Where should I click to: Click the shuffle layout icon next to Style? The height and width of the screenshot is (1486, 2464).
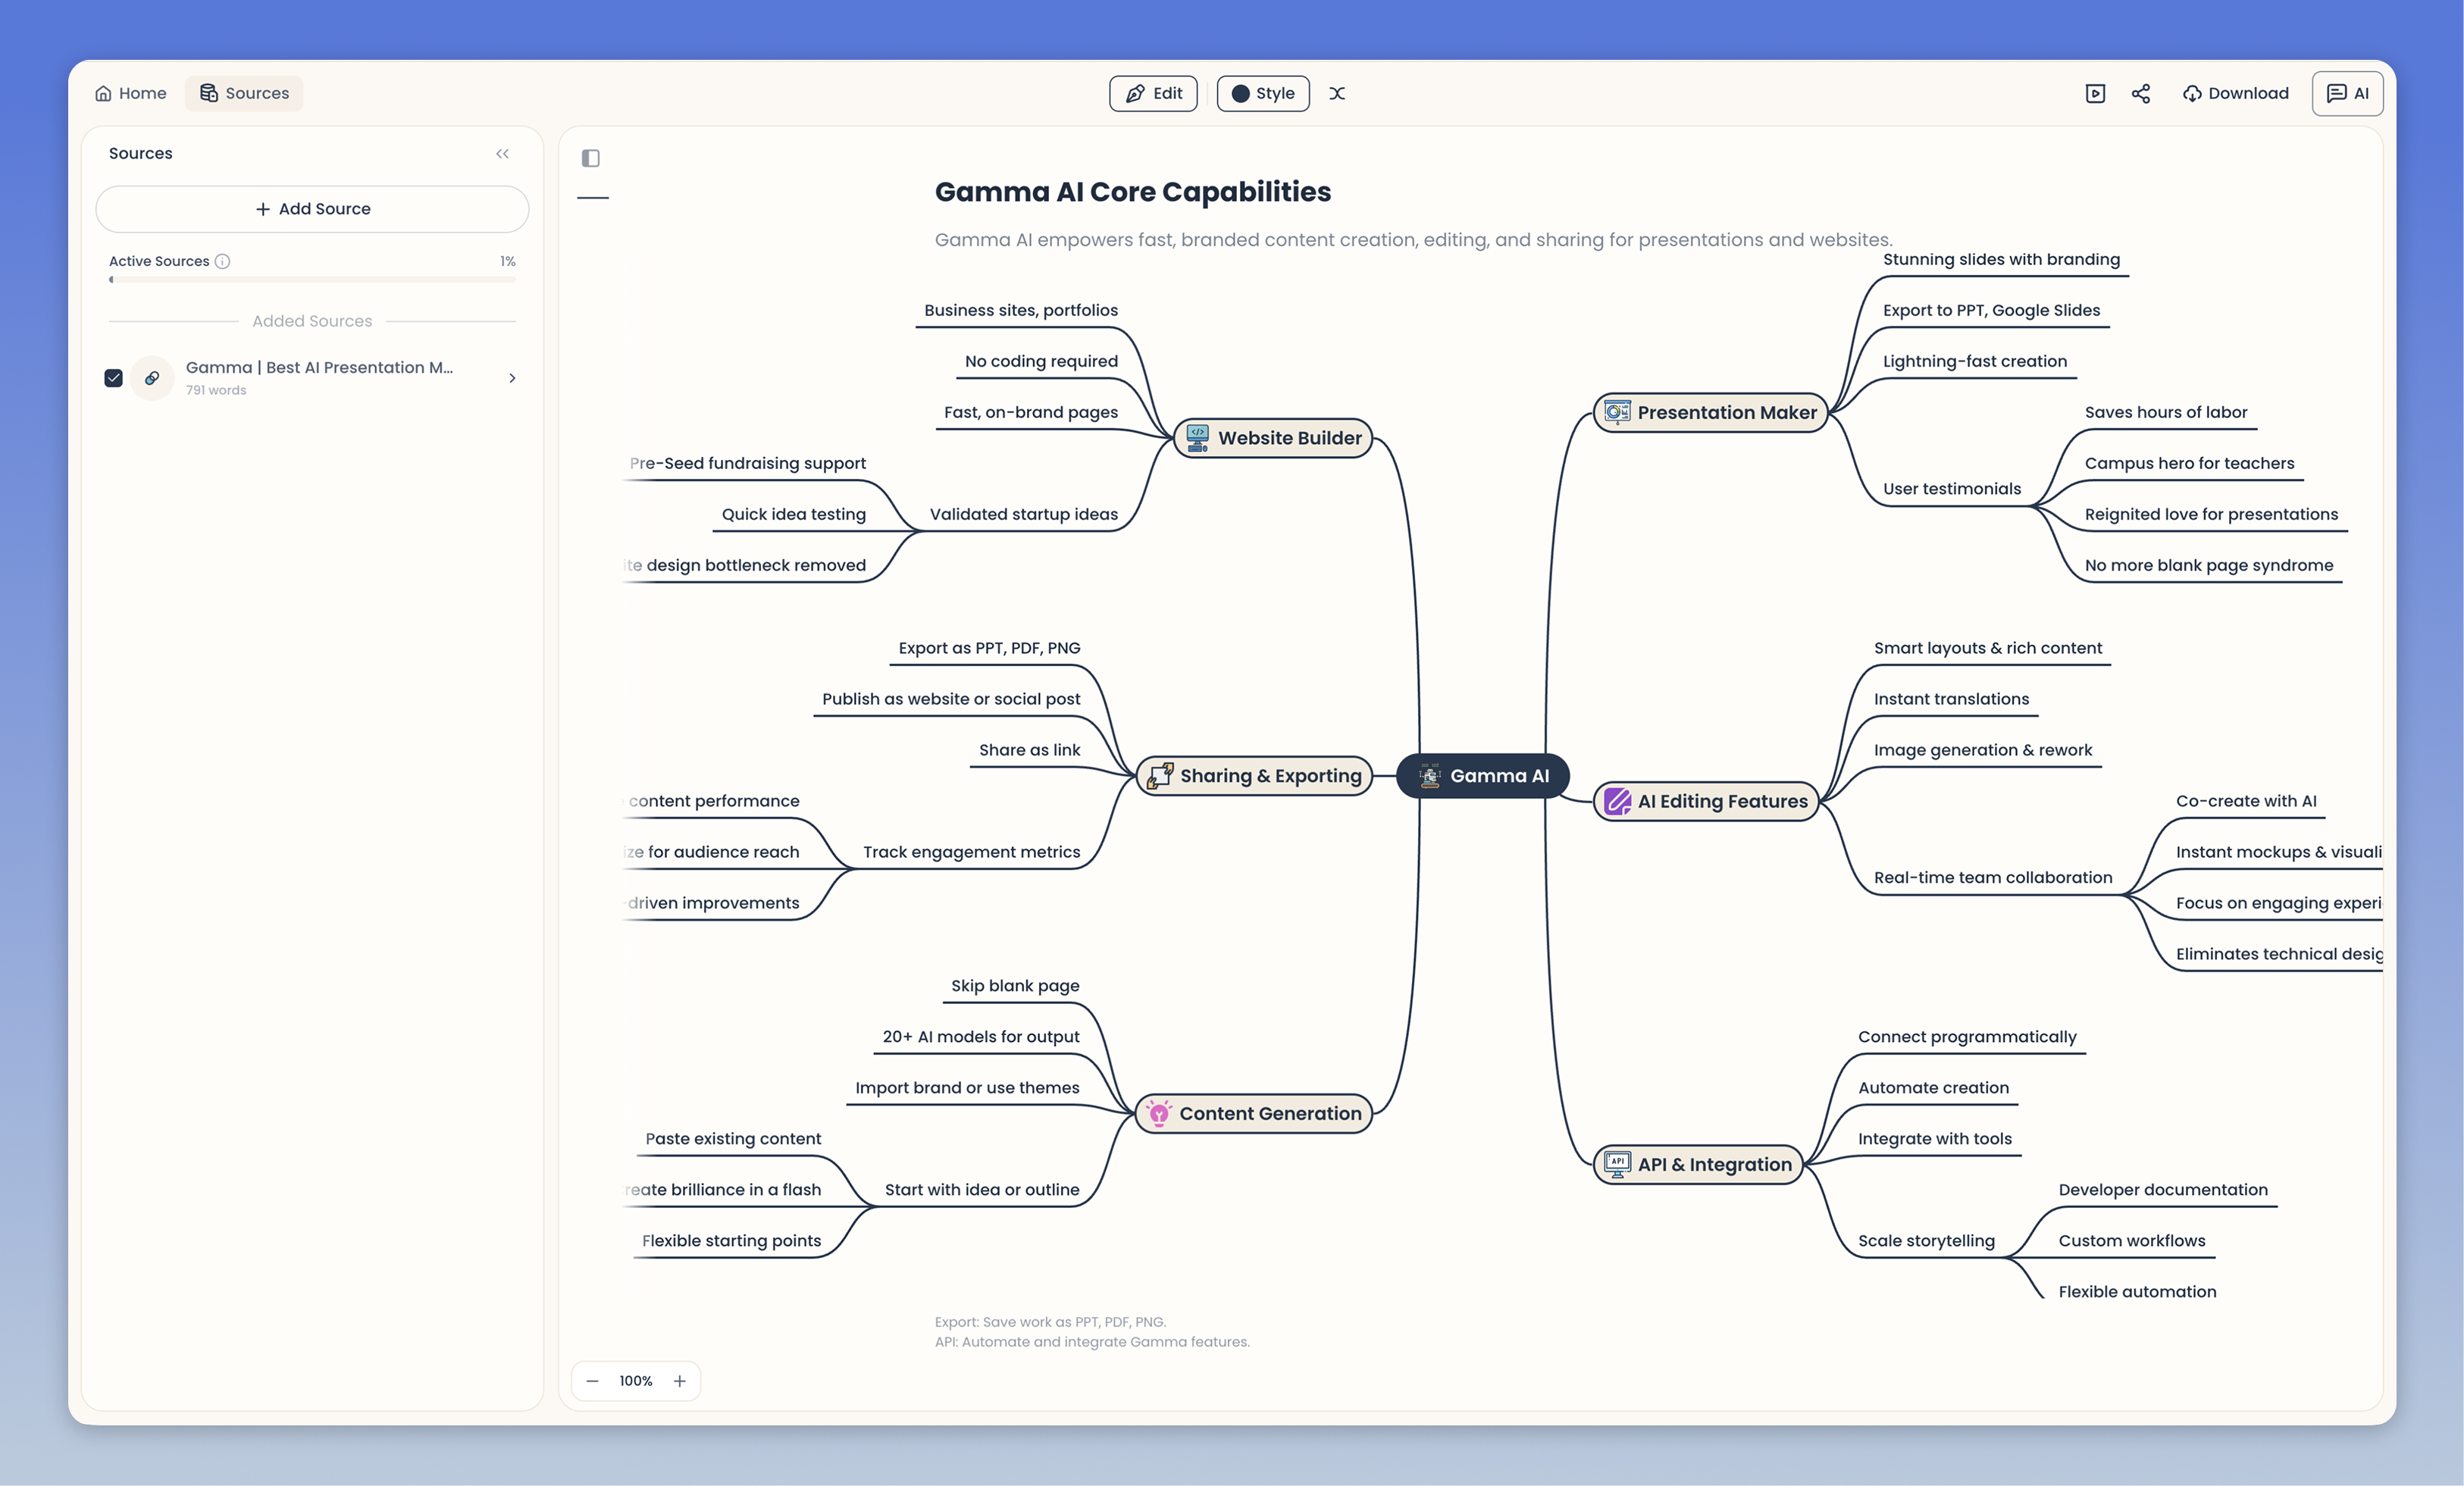point(1337,93)
